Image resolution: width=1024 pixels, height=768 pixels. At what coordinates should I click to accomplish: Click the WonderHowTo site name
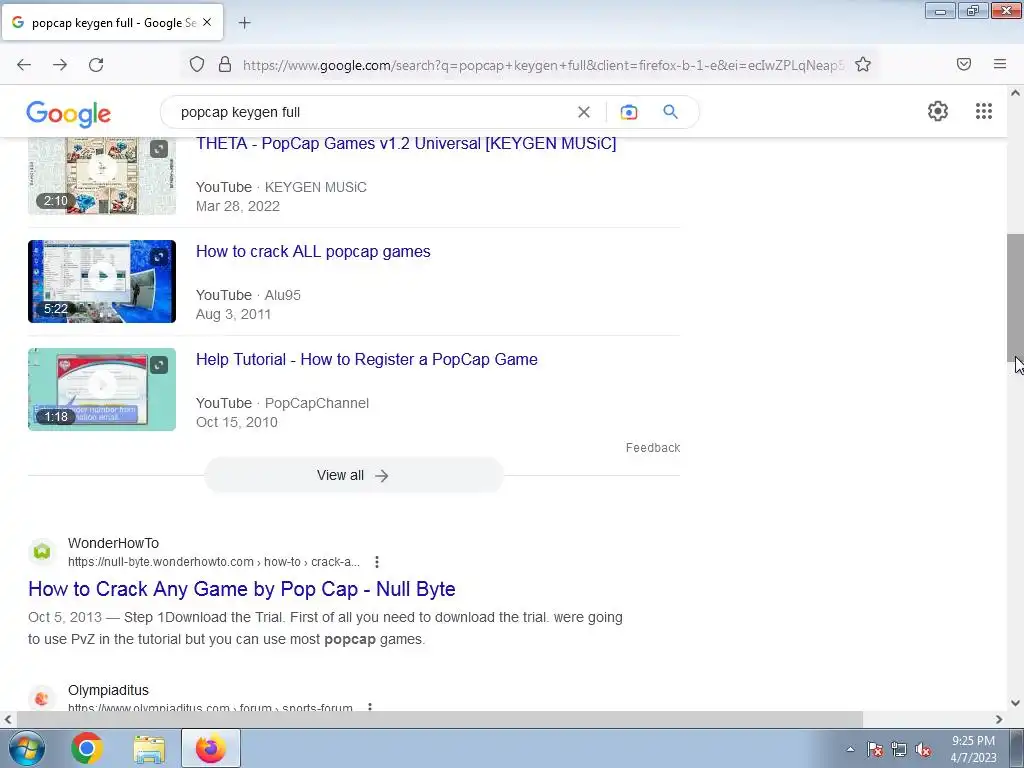pos(113,543)
